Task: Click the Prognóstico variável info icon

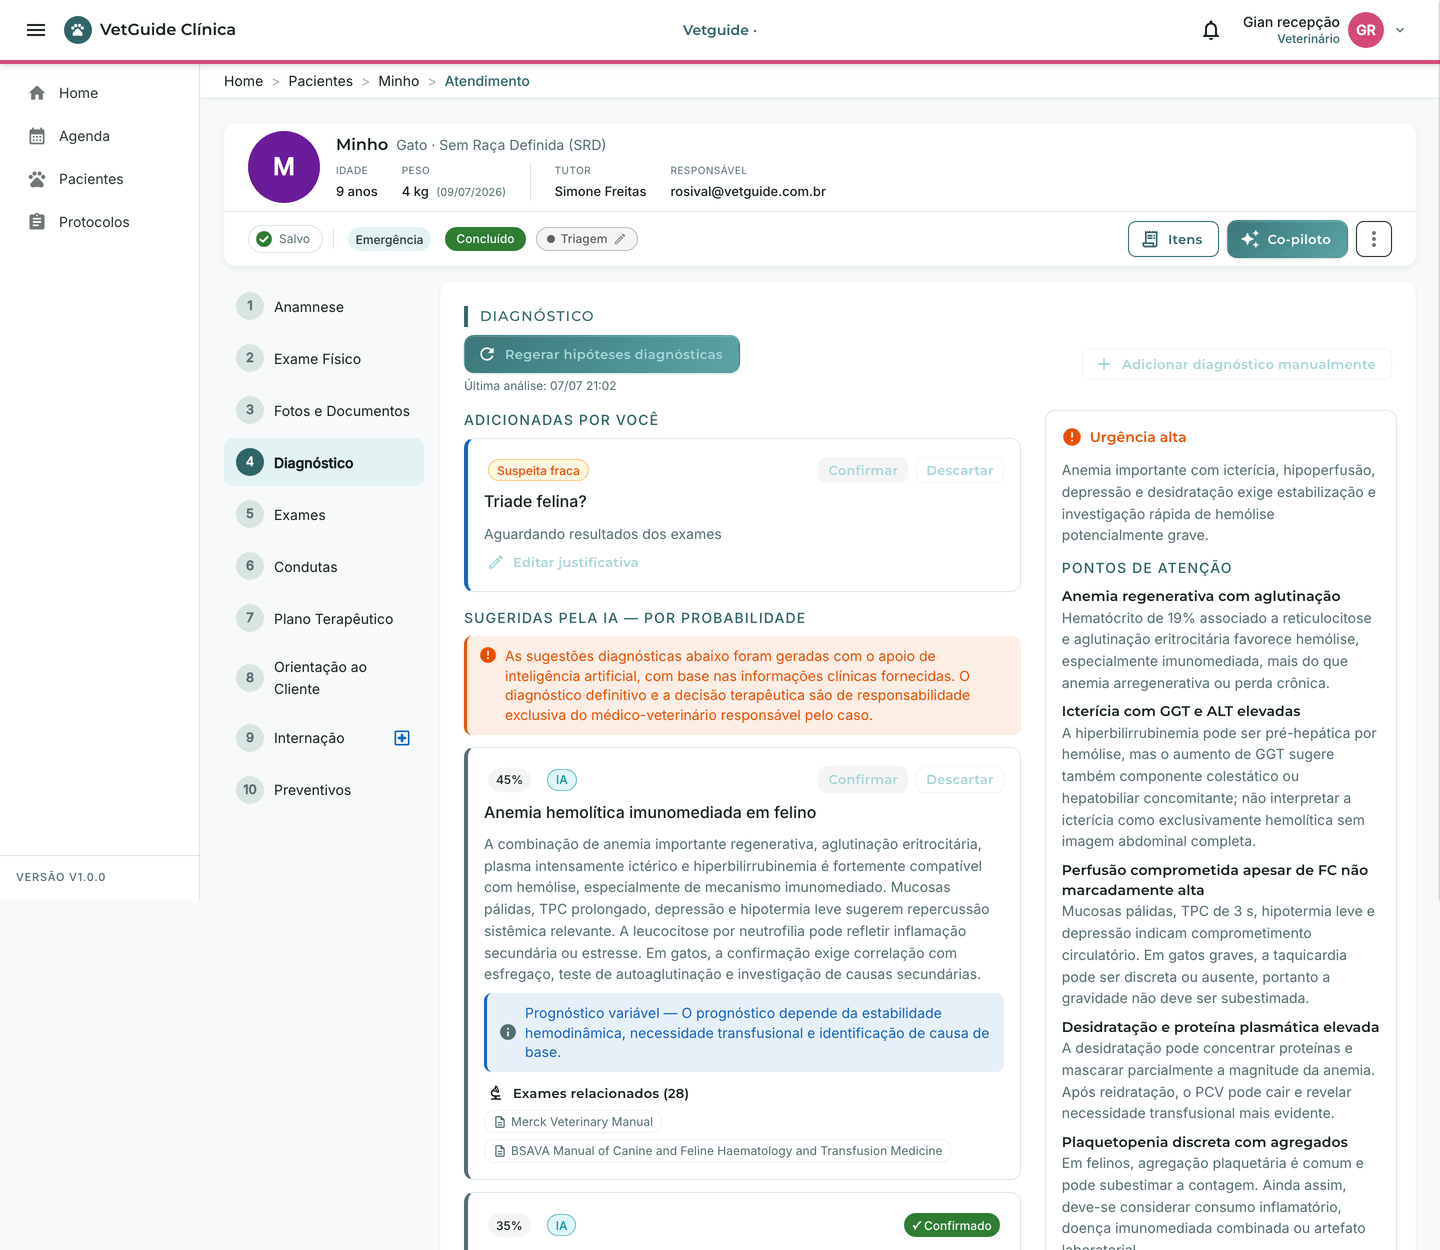Action: (x=508, y=1032)
